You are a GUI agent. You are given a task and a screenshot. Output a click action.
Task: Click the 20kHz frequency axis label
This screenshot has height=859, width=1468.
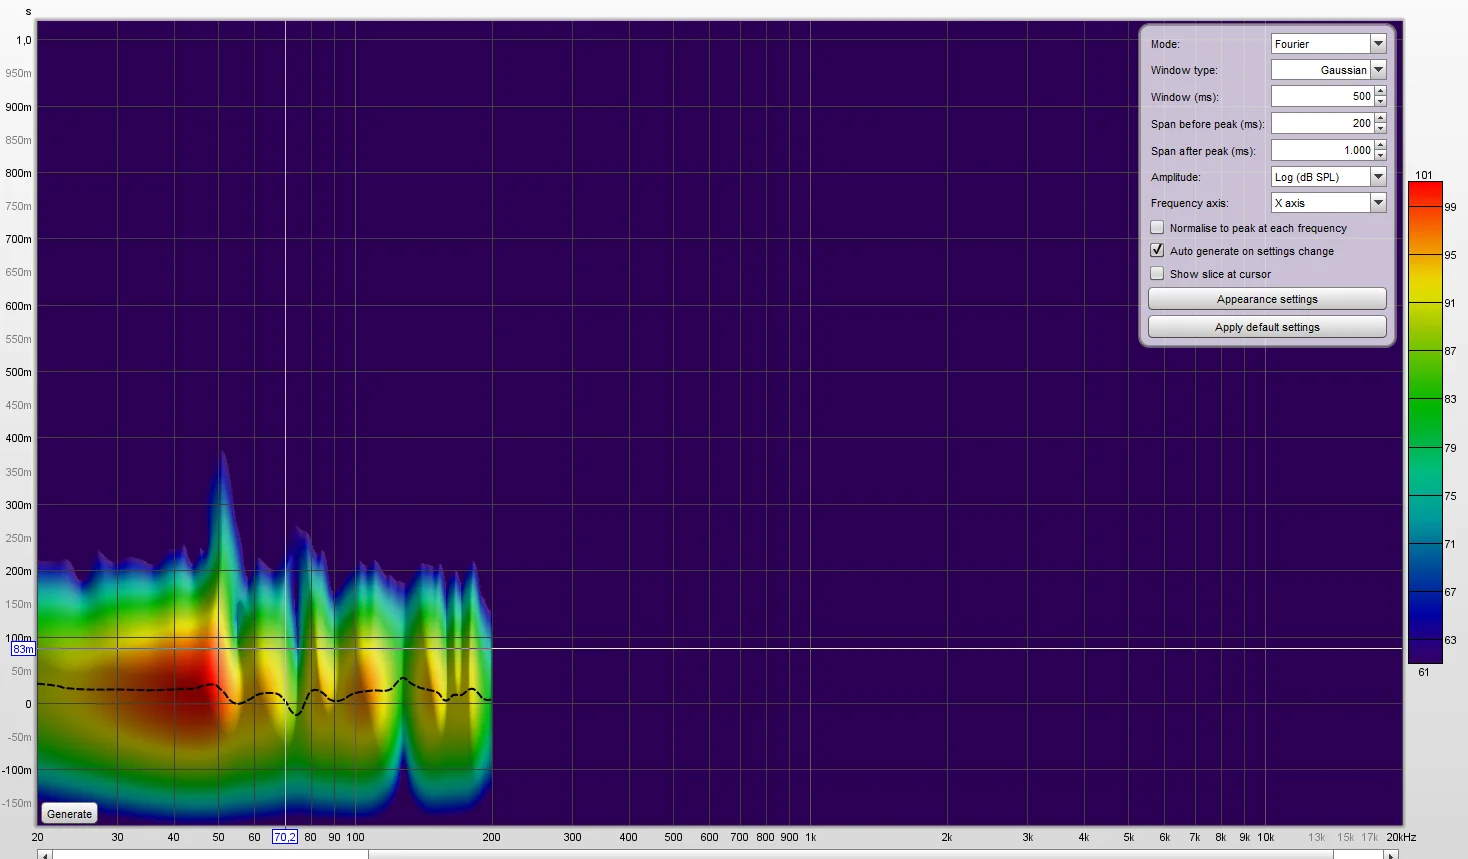click(1401, 837)
